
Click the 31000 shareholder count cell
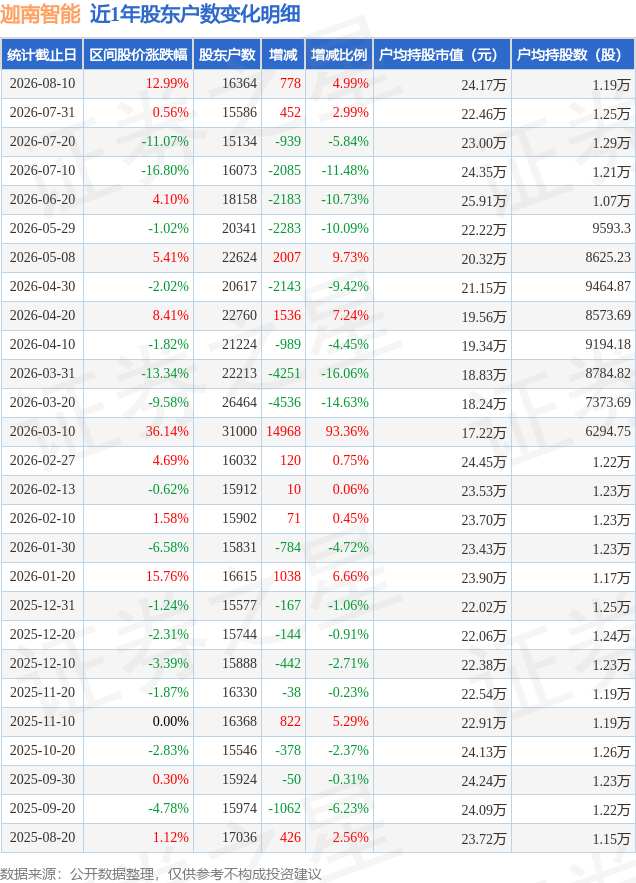pos(239,432)
